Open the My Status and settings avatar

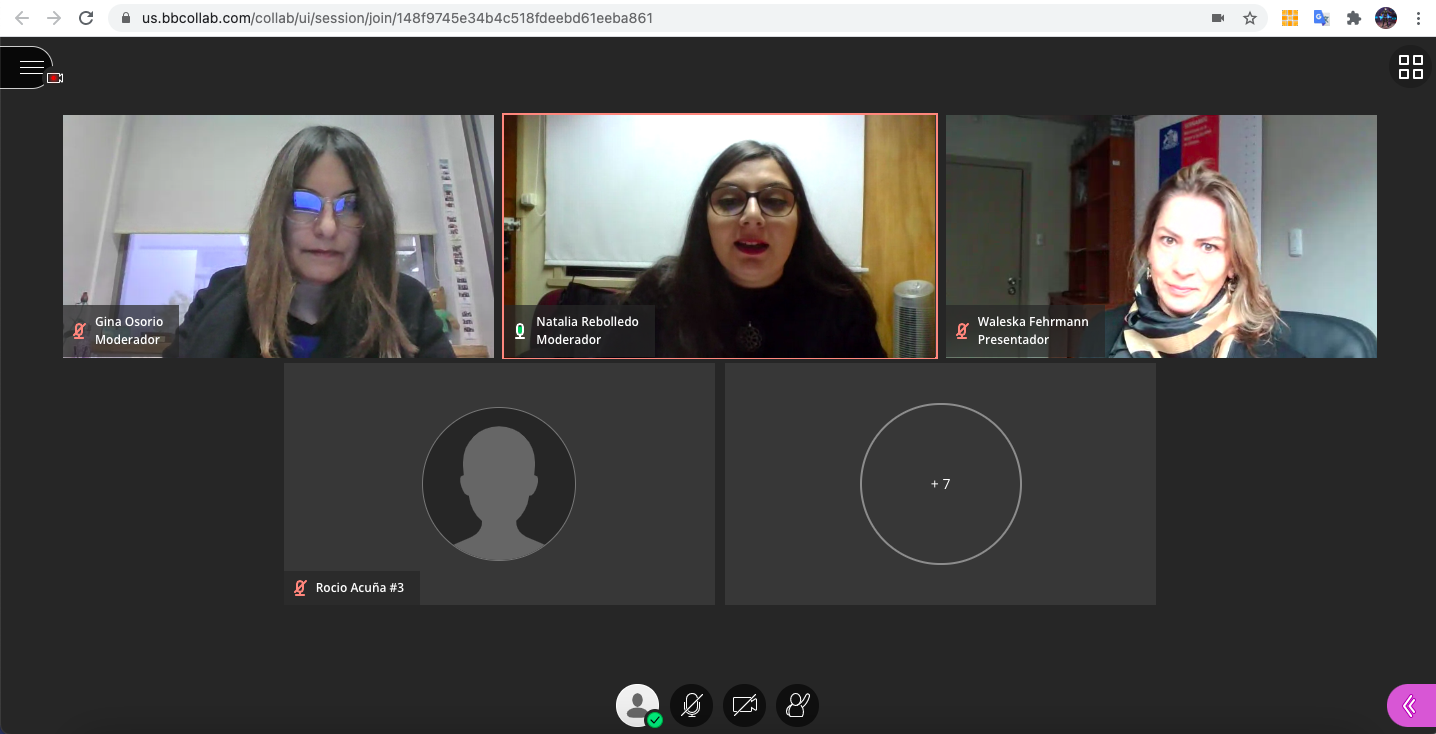pyautogui.click(x=637, y=705)
